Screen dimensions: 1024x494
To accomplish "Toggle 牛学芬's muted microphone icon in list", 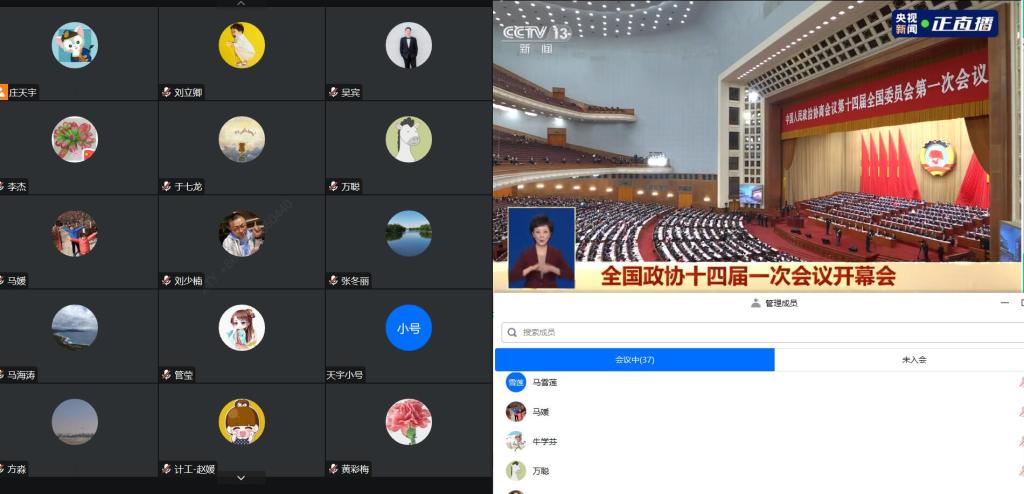I will point(1020,441).
